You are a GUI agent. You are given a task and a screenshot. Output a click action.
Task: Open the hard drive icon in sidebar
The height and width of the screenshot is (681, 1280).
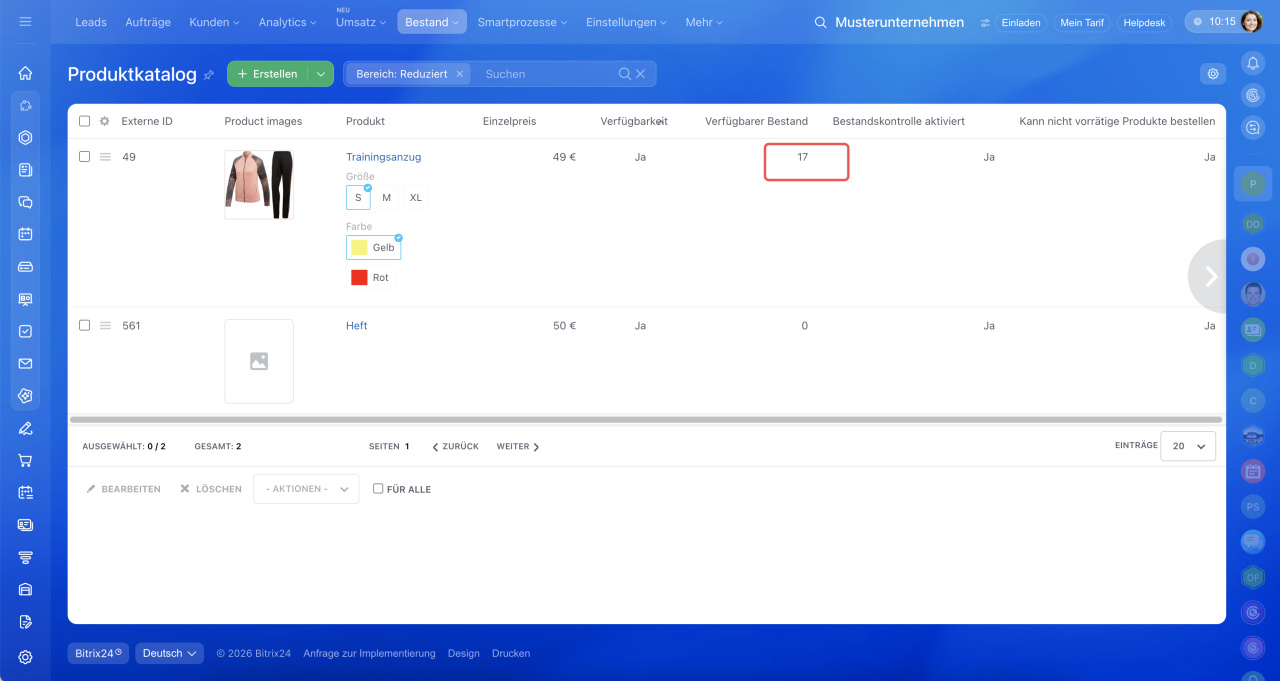tap(25, 267)
